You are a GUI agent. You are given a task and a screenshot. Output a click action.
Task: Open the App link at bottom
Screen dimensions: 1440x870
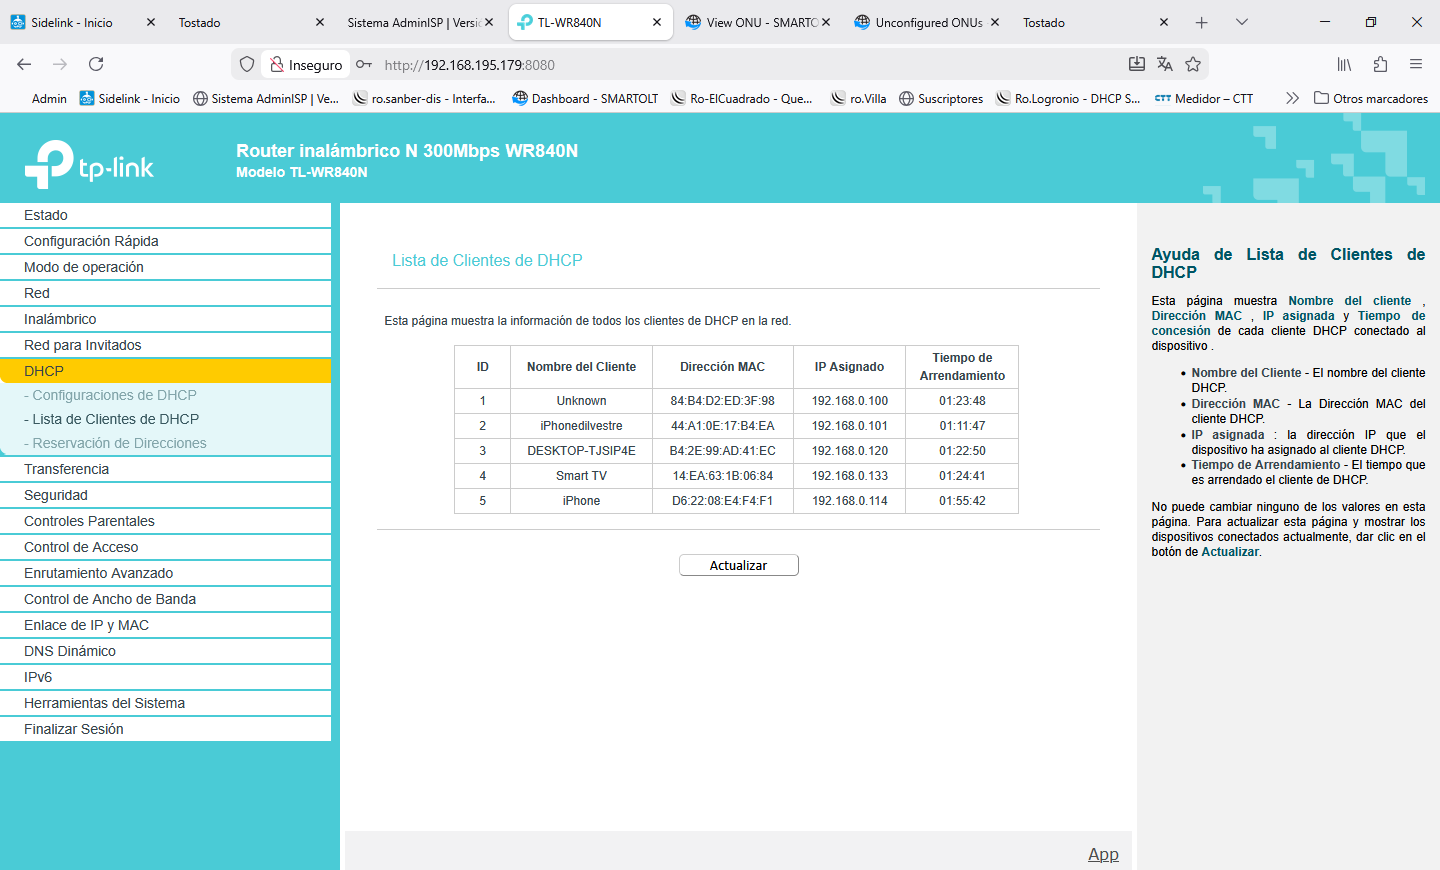coord(1103,854)
